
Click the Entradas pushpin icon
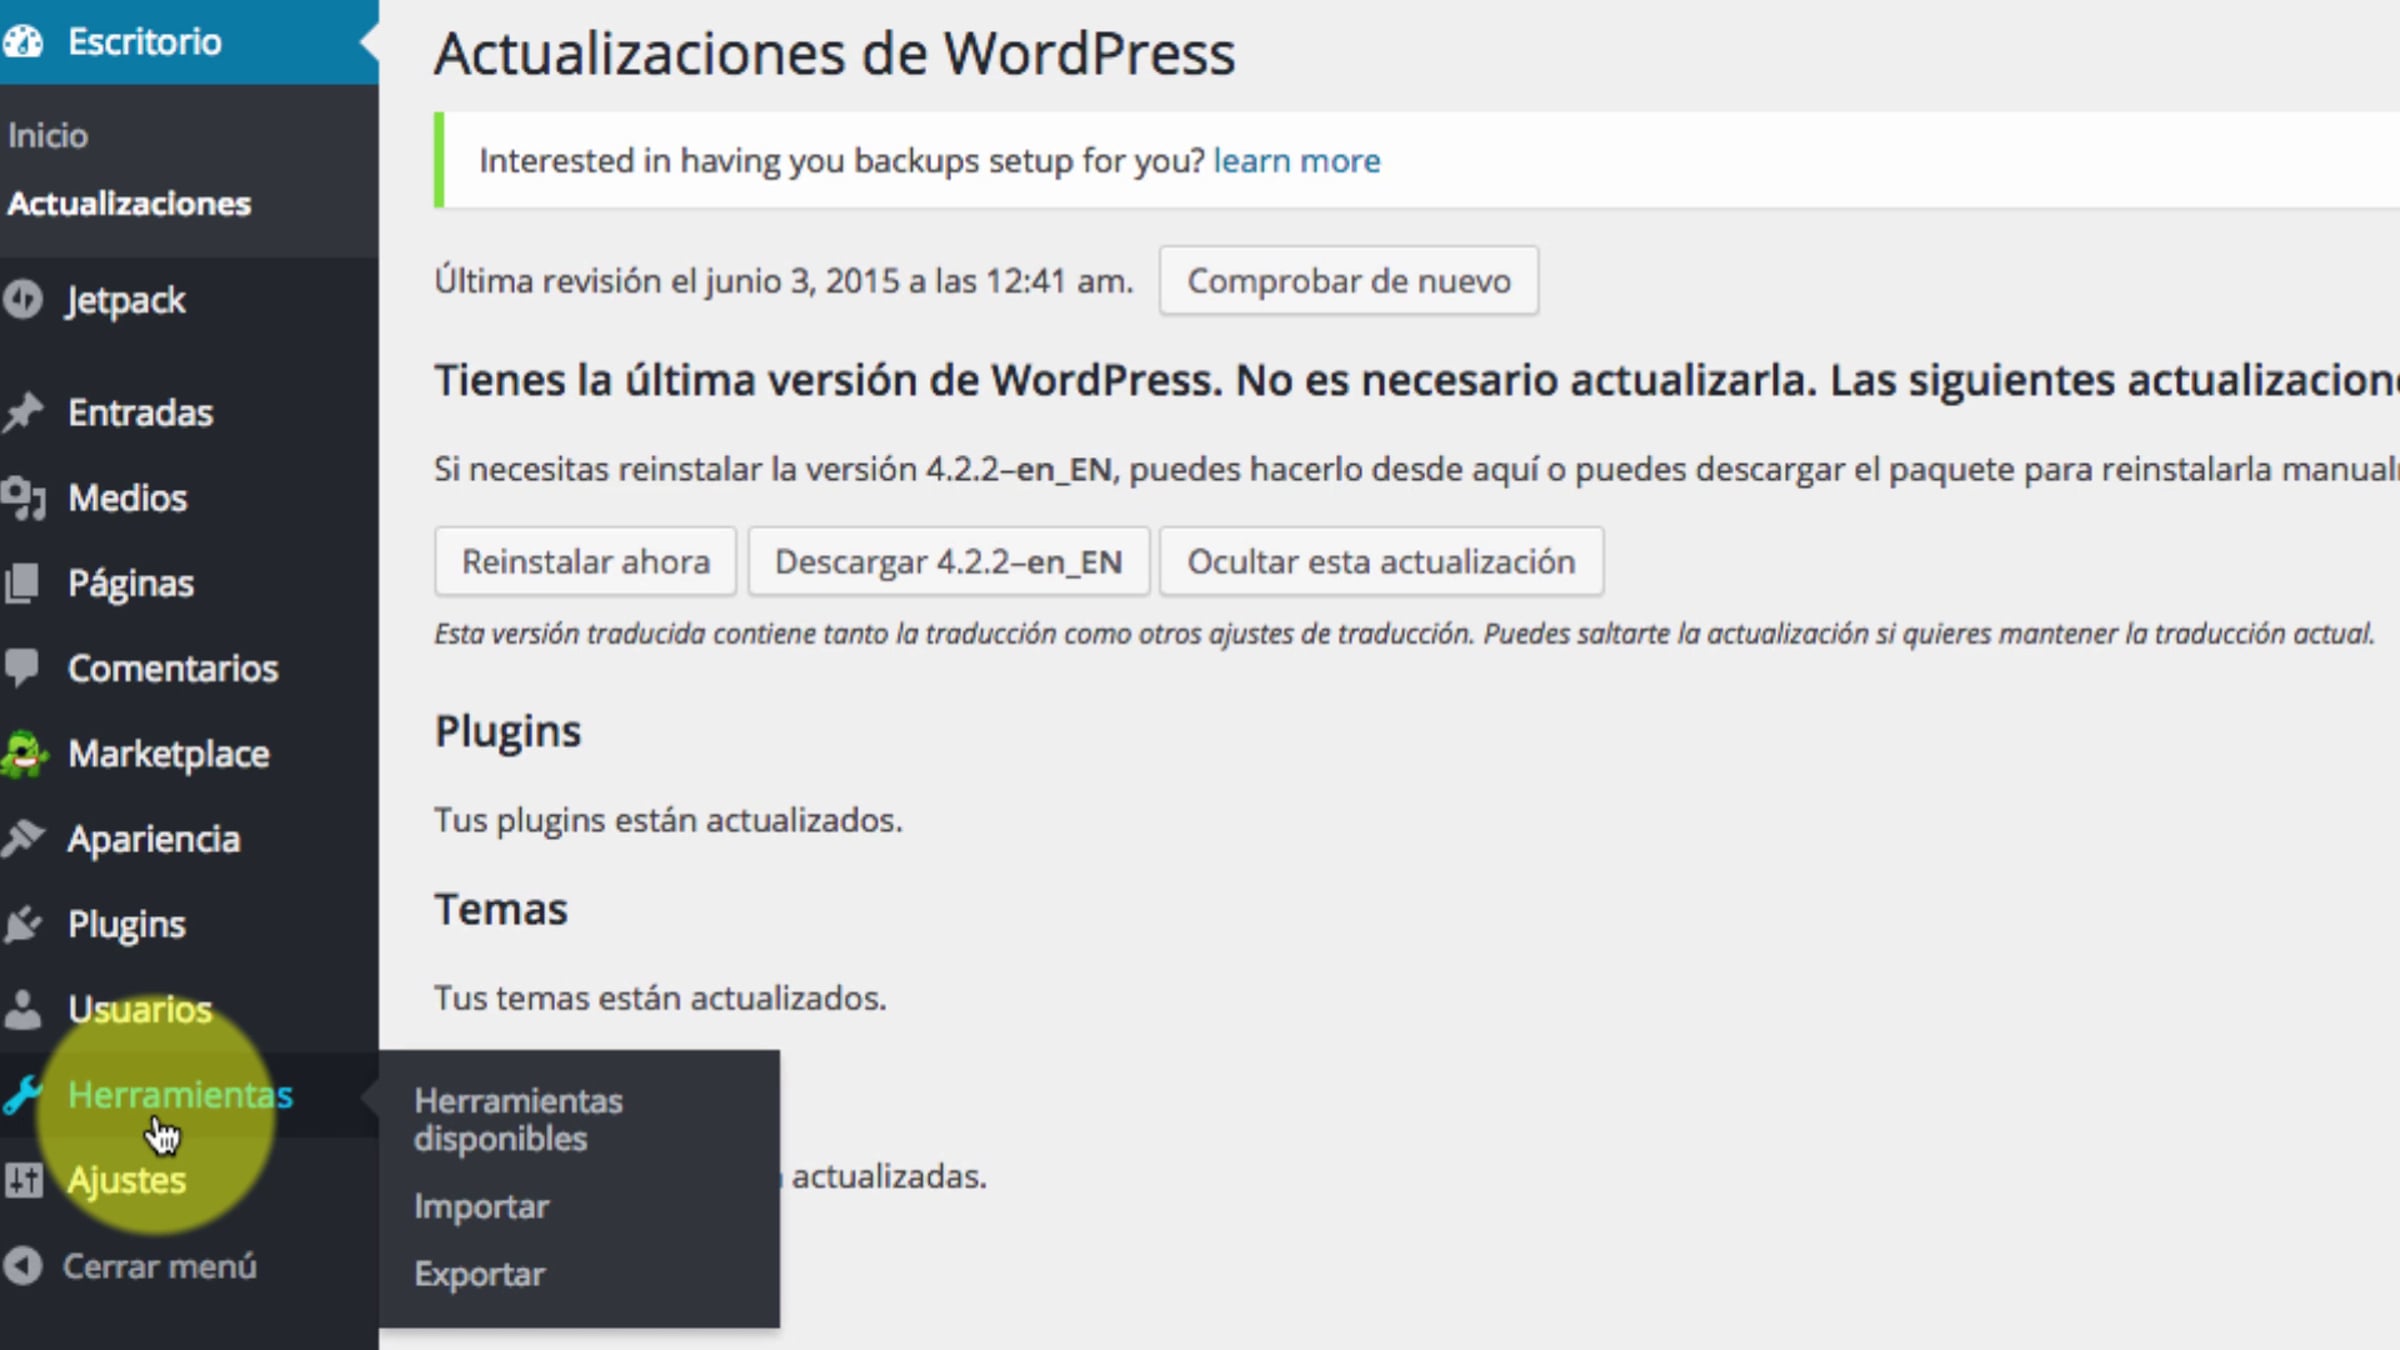pos(22,412)
